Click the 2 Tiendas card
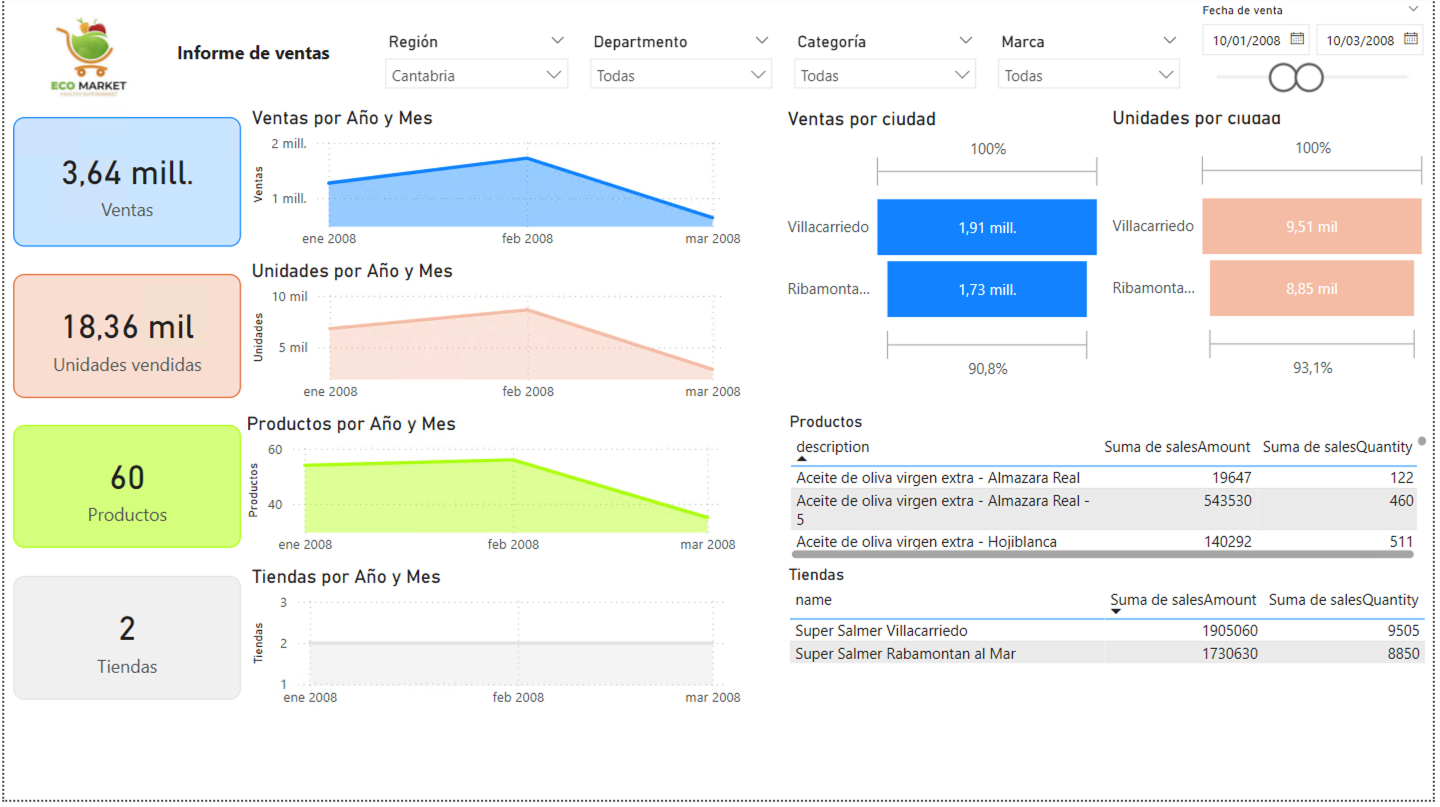This screenshot has width=1440, height=807. 127,638
